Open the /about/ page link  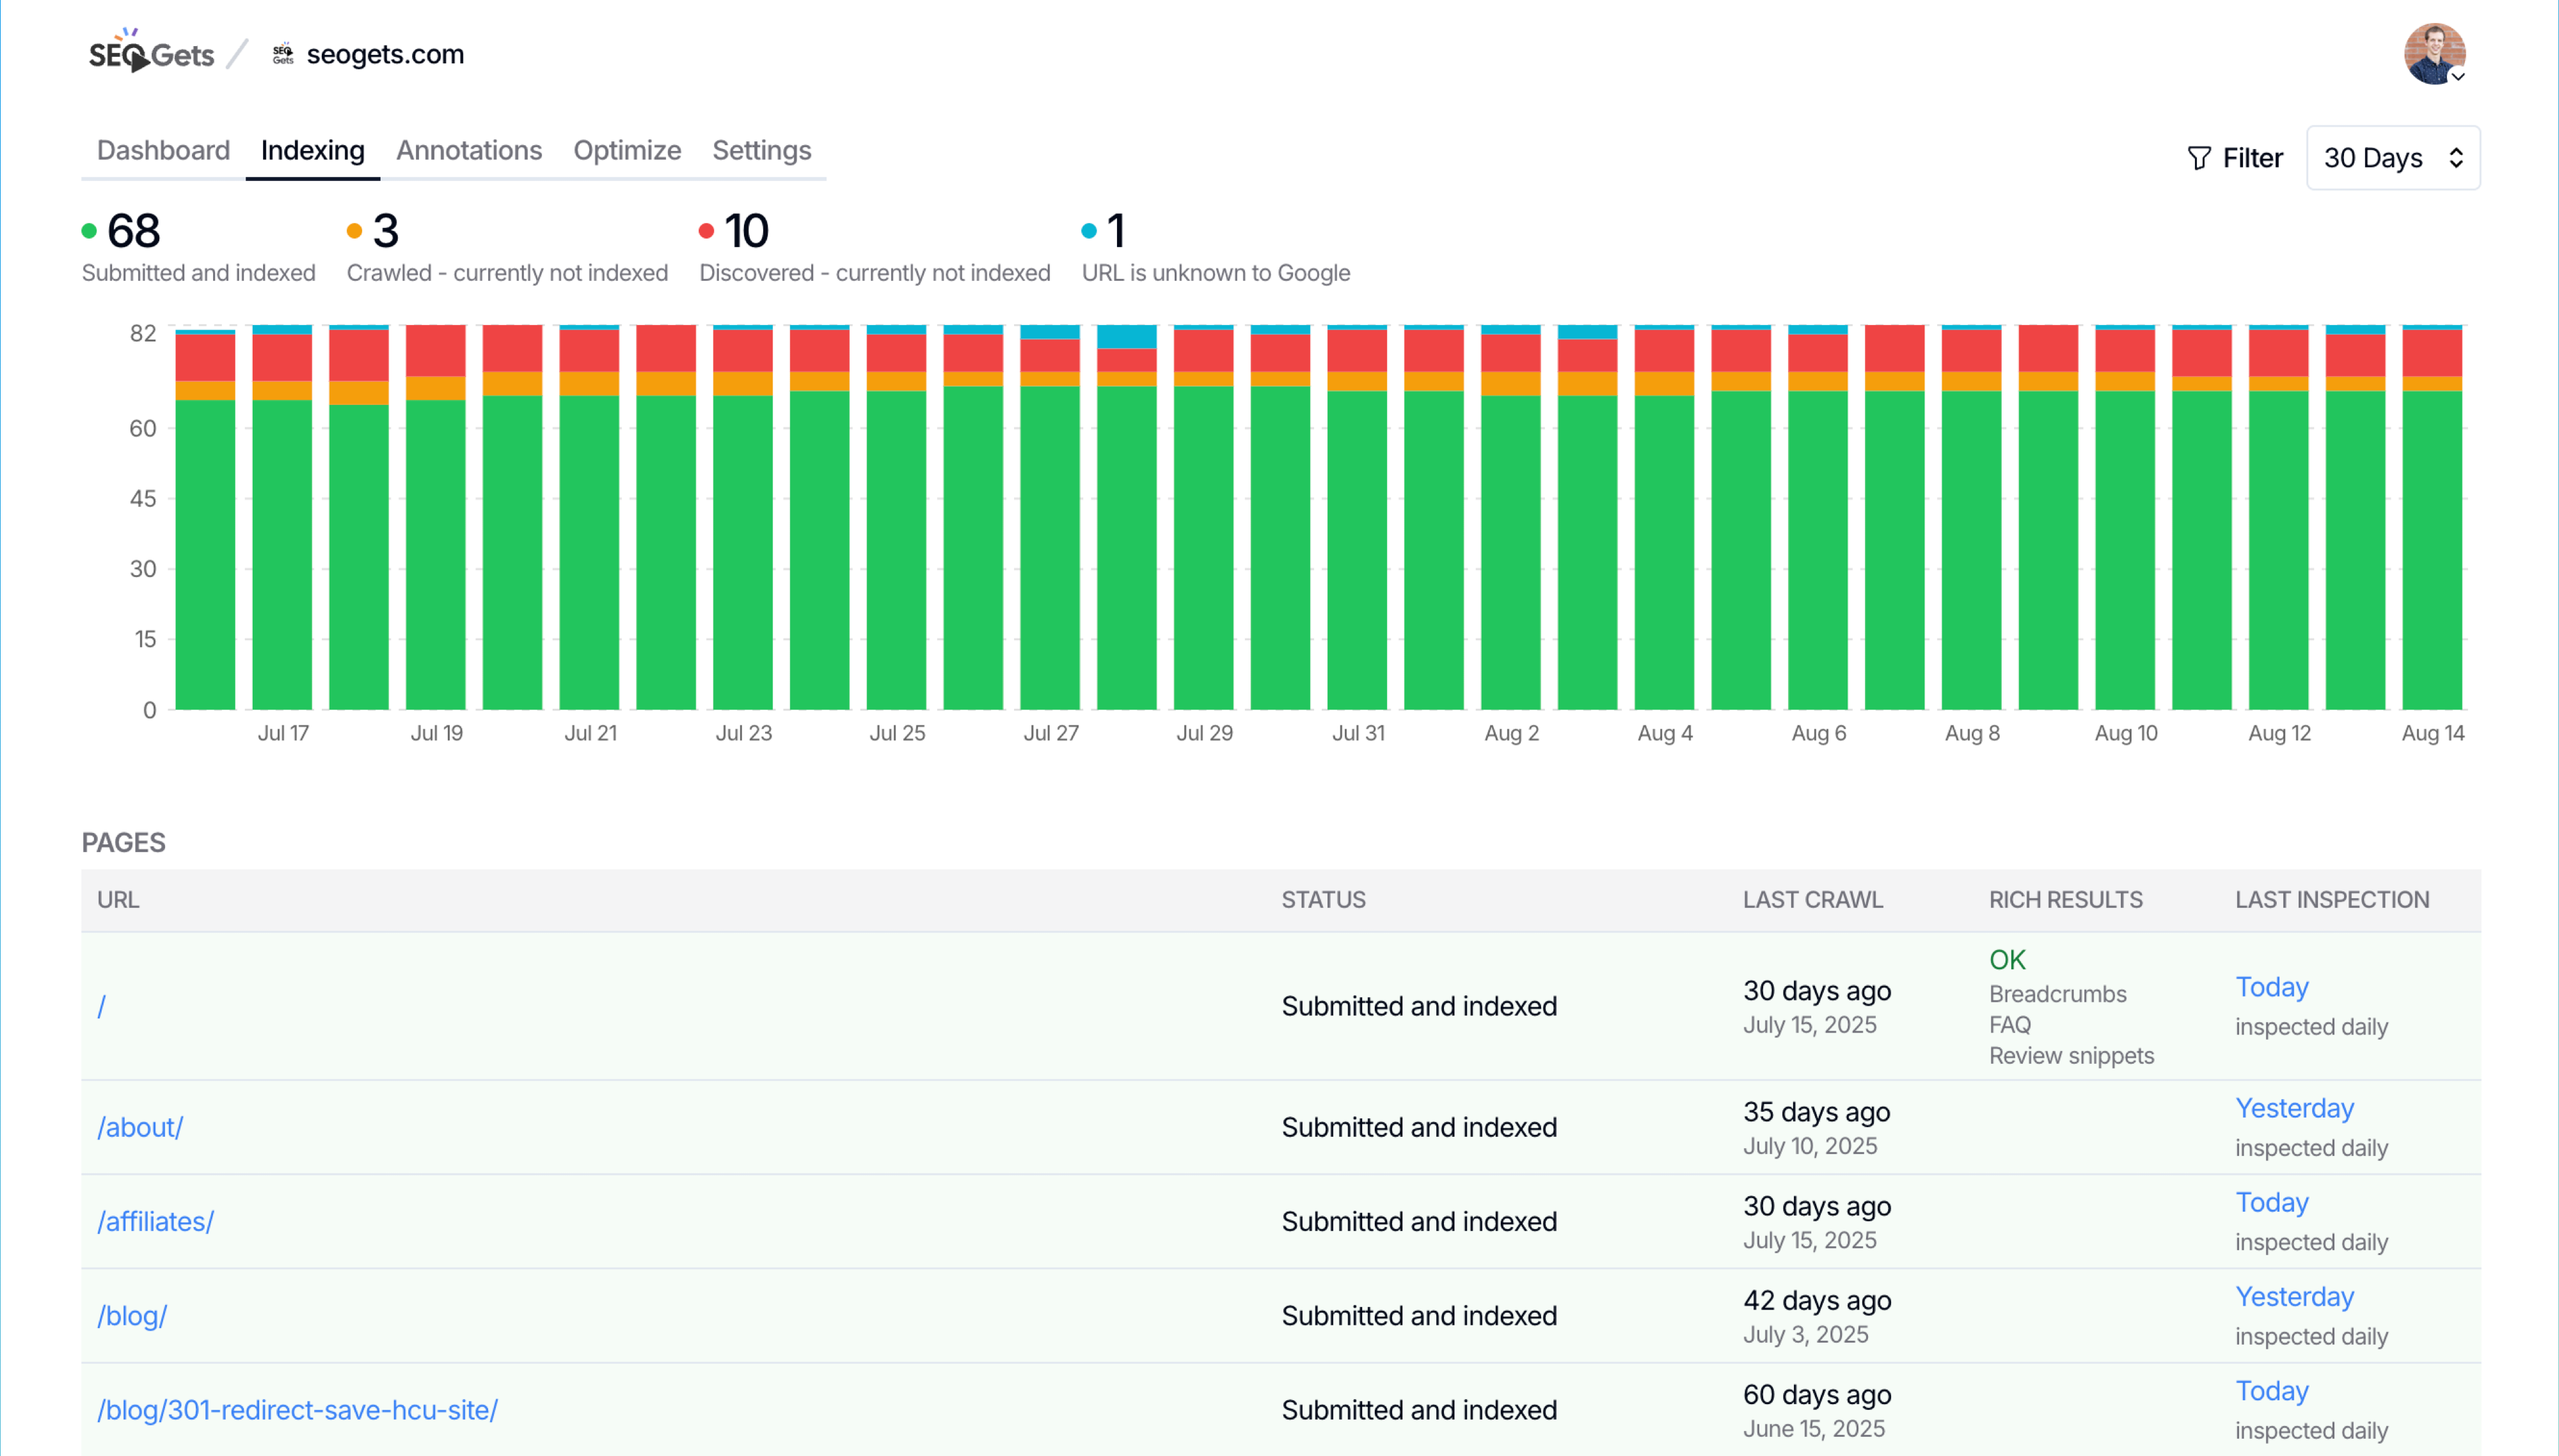[x=140, y=1127]
